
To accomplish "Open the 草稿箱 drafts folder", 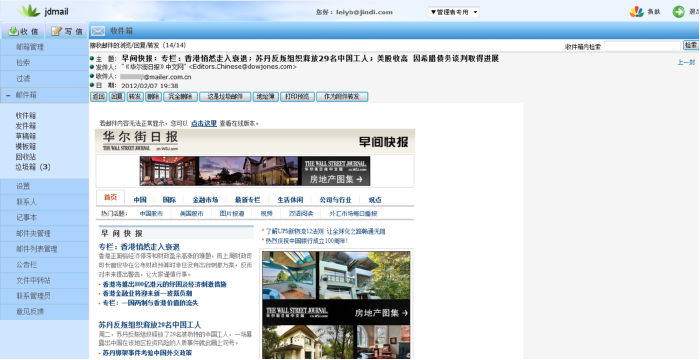I will [25, 136].
